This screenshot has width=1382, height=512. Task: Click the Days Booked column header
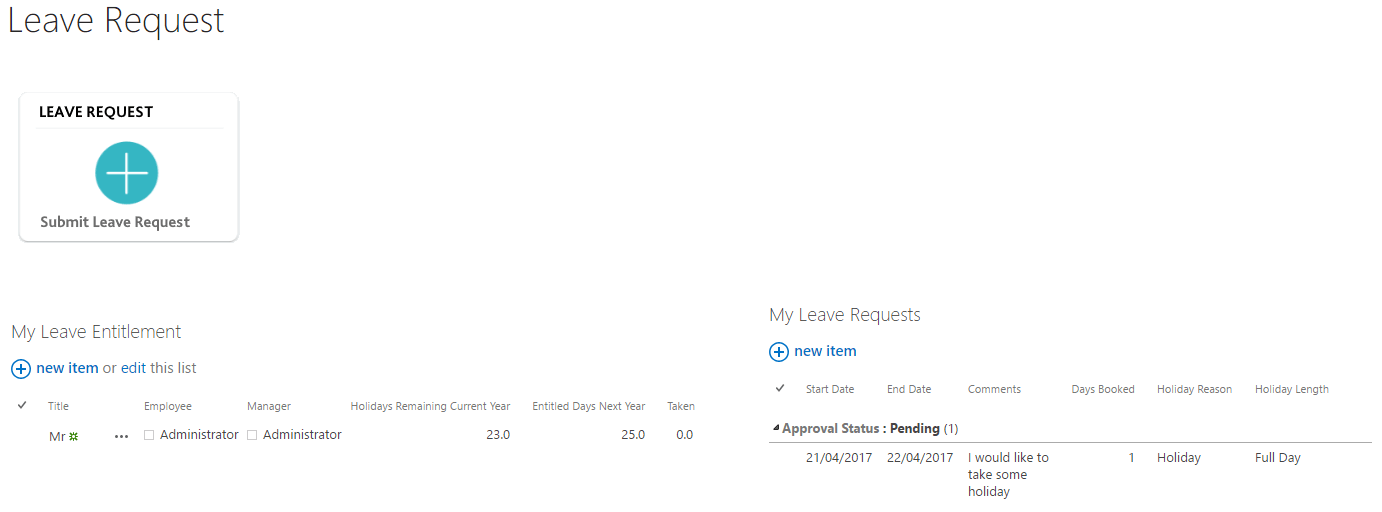[x=1102, y=389]
